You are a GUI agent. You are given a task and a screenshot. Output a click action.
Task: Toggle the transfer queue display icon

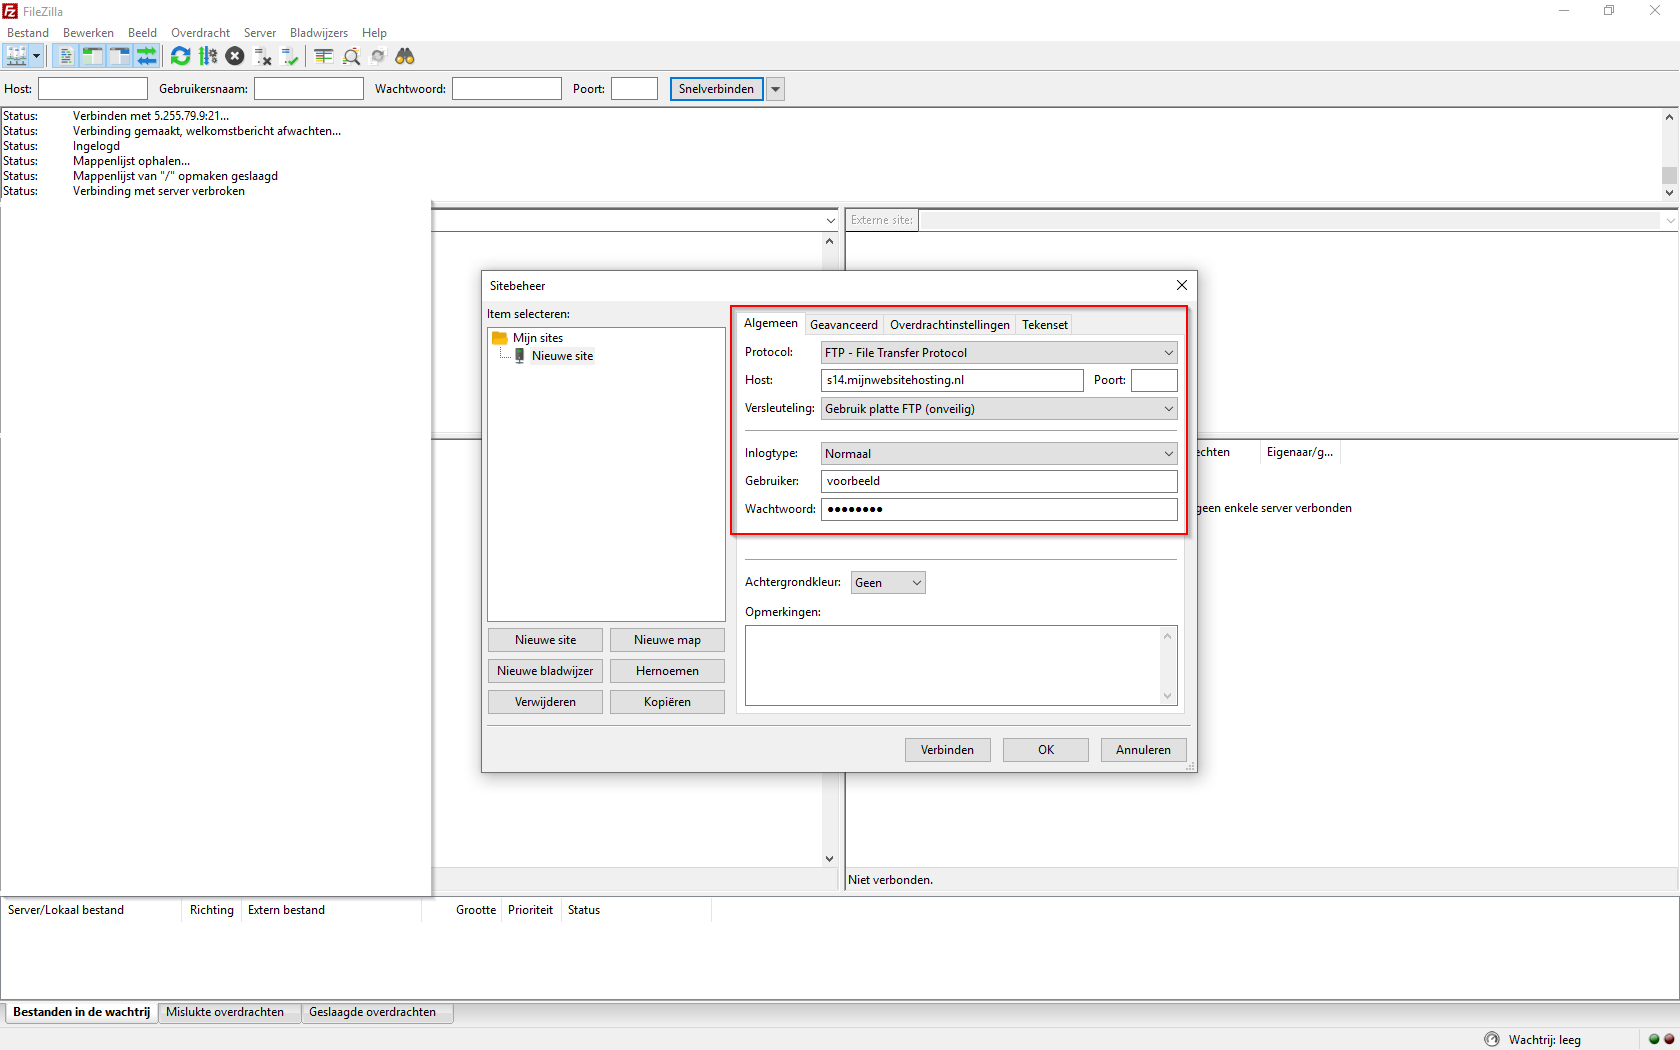[146, 56]
